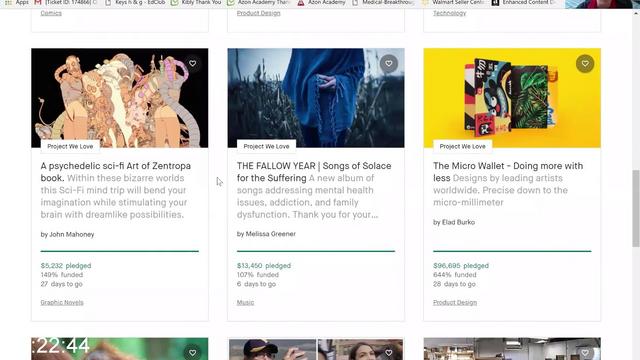Click '644% funded' text
The width and height of the screenshot is (640, 360).
455,275
